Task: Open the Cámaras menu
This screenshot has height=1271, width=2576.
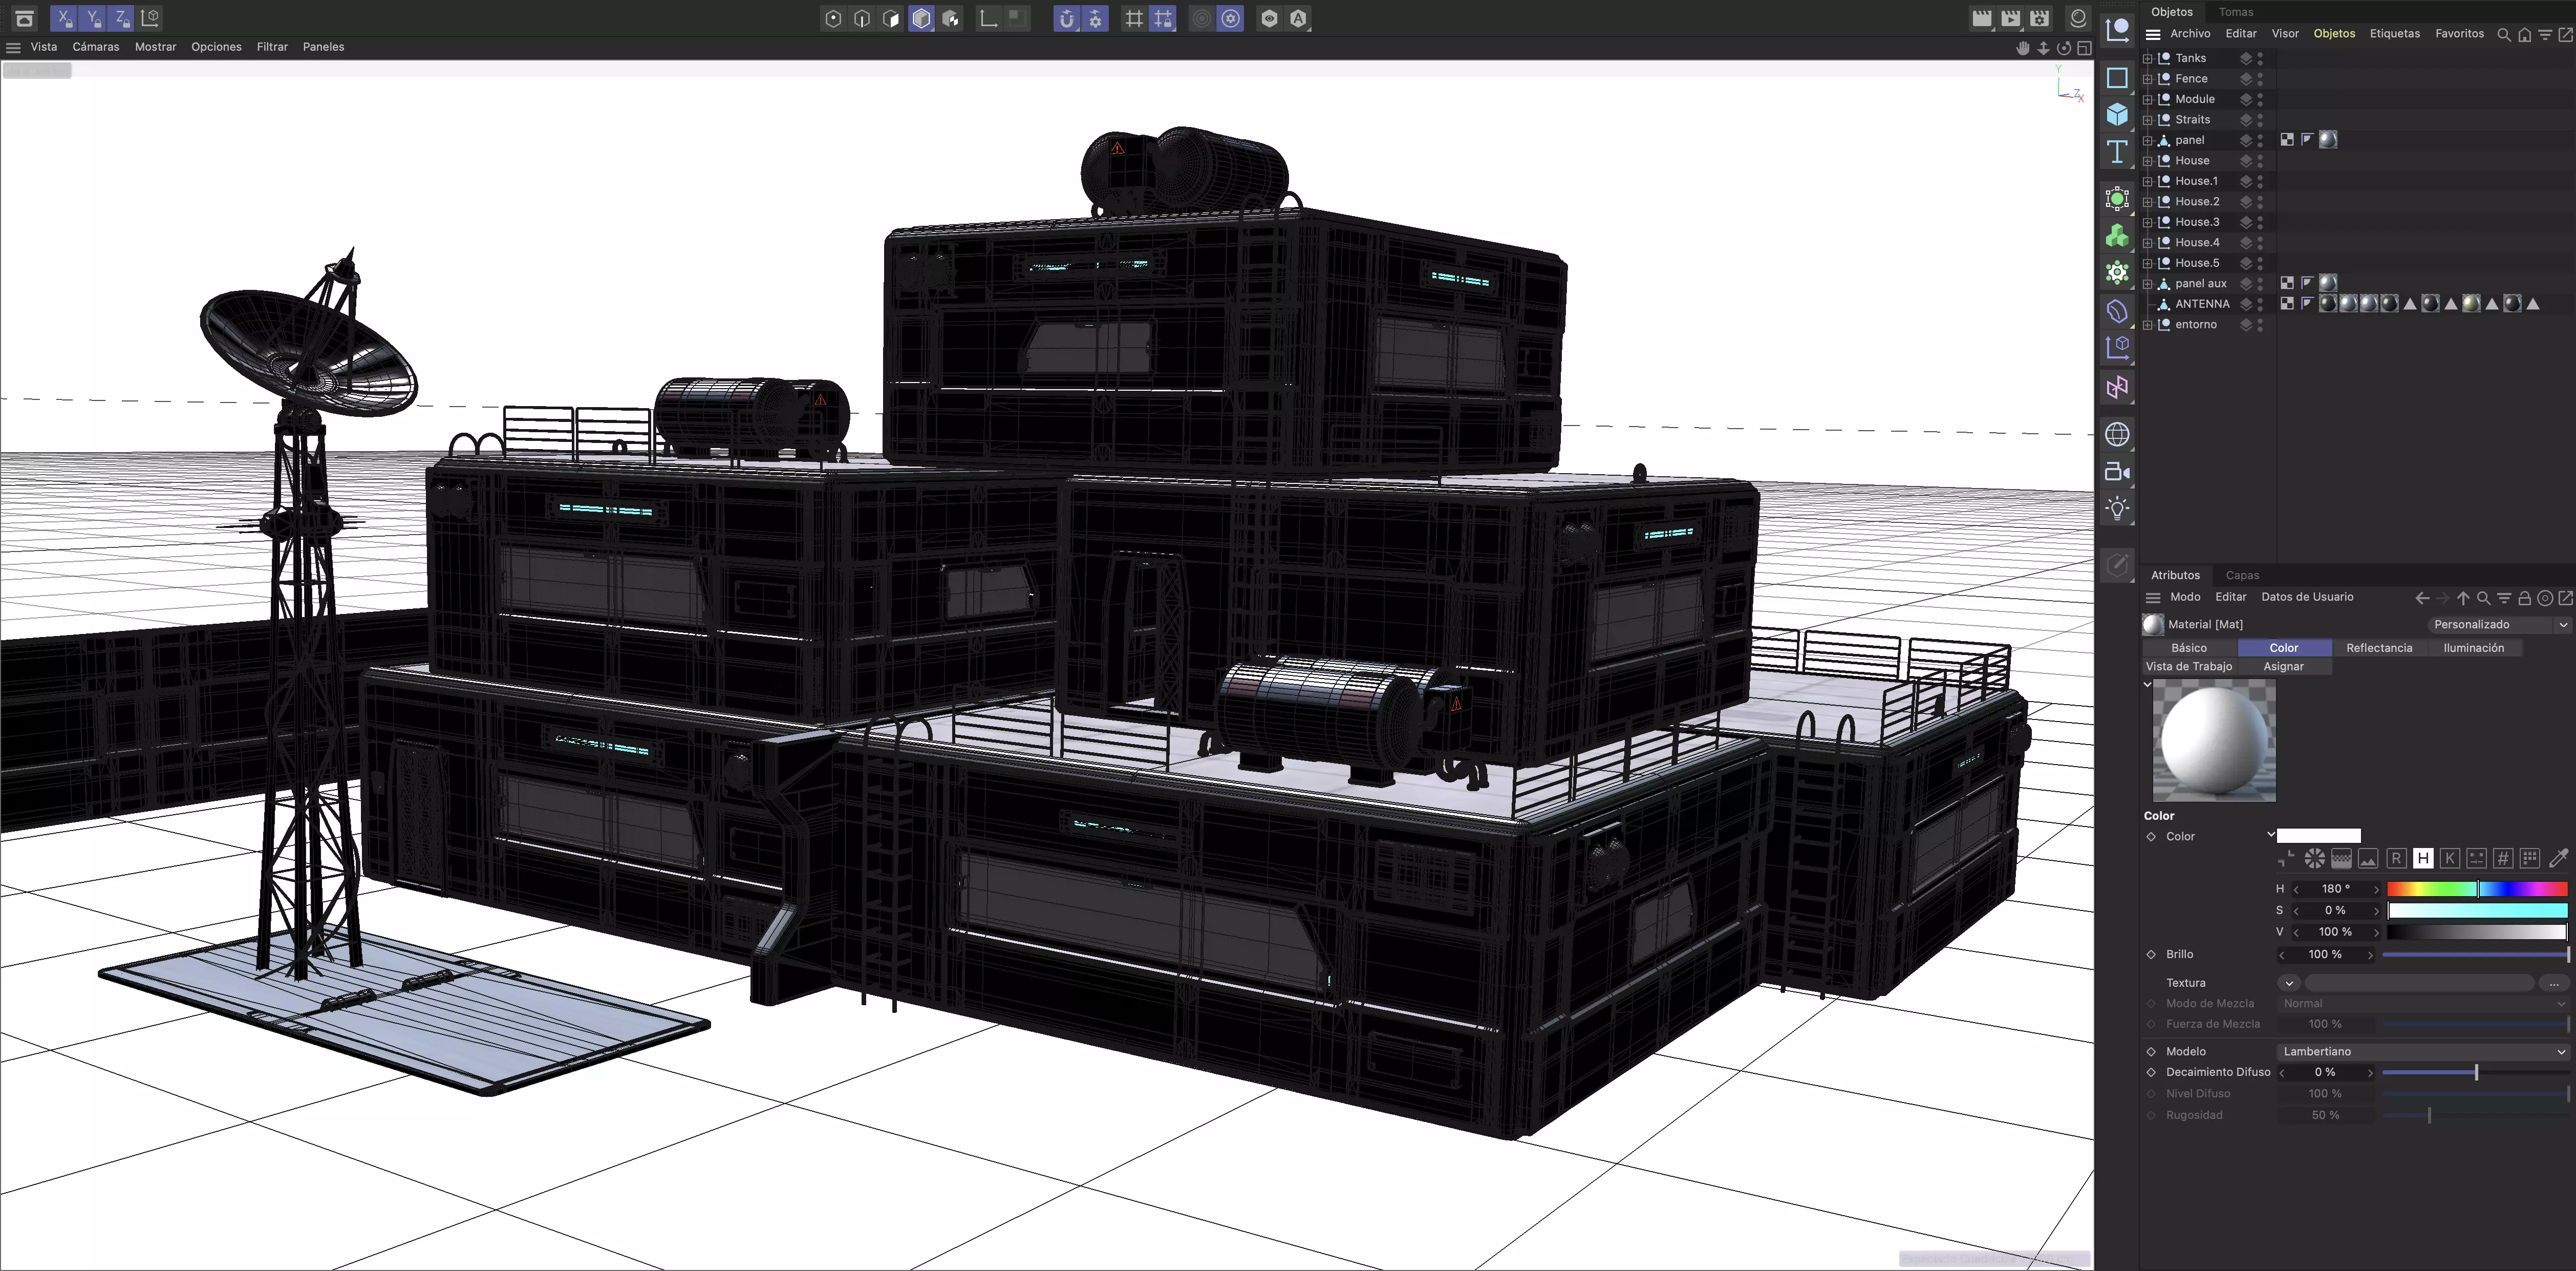Action: (96, 47)
